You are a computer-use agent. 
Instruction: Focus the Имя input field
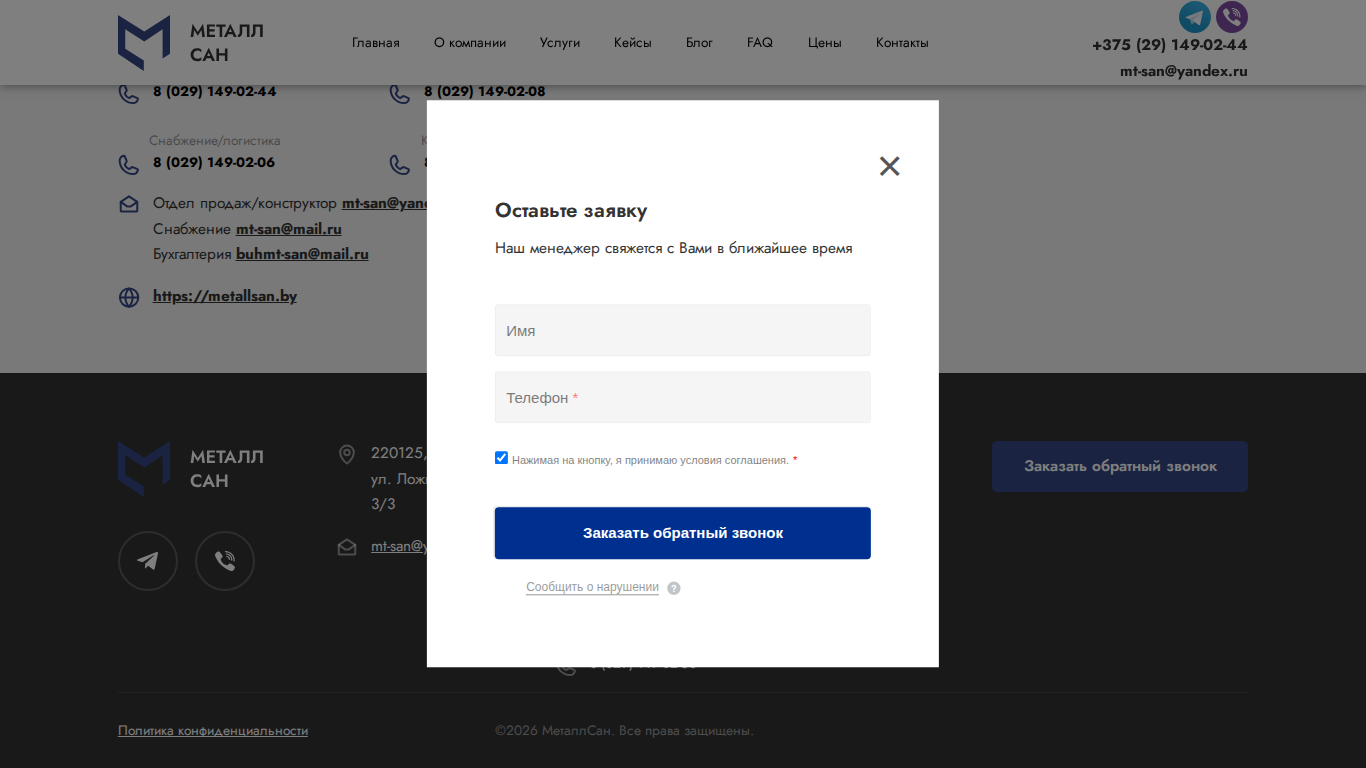click(683, 330)
